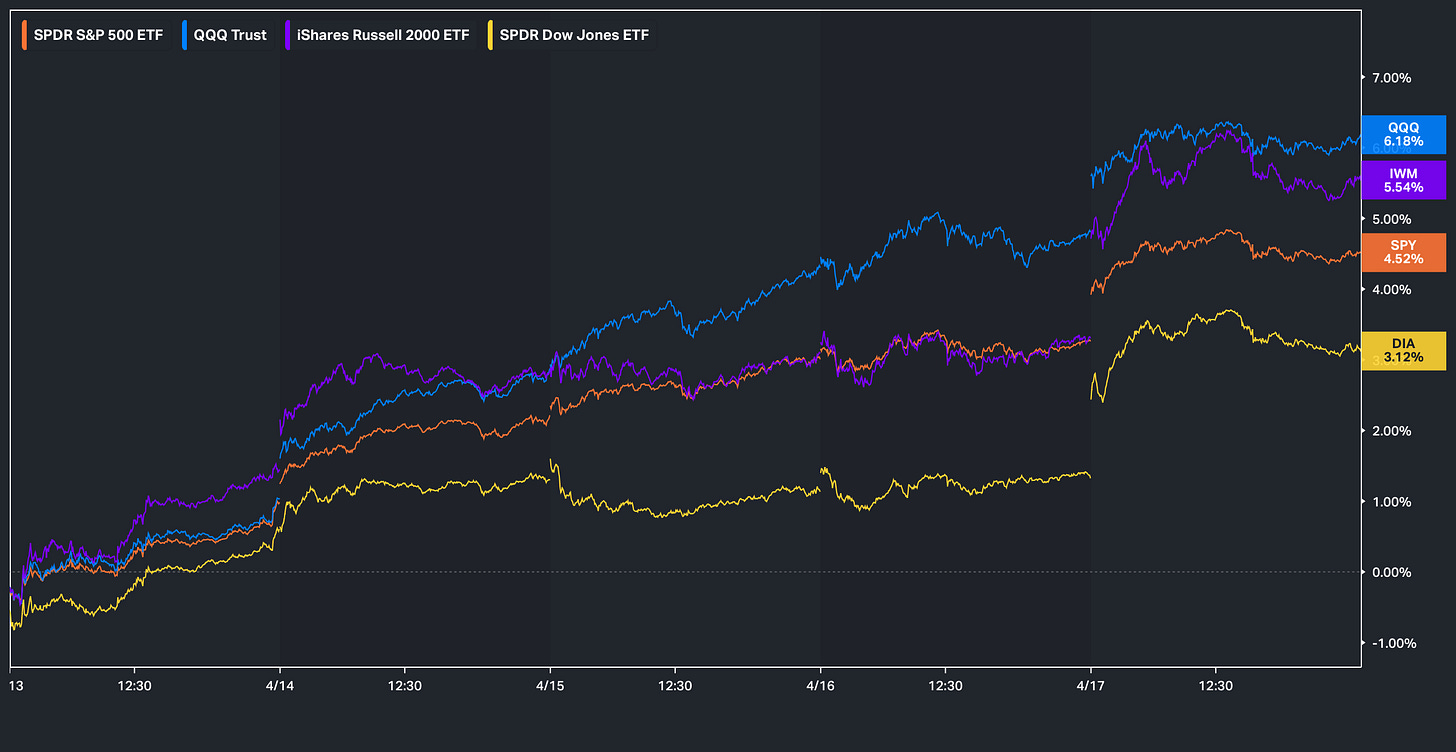Screen dimensions: 1456x752
Task: Select the QQQ 6.18% price label
Action: [1403, 135]
